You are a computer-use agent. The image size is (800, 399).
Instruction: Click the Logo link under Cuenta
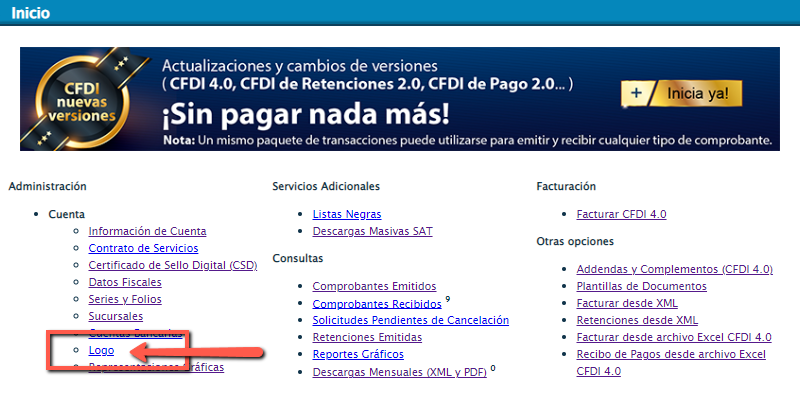(102, 350)
